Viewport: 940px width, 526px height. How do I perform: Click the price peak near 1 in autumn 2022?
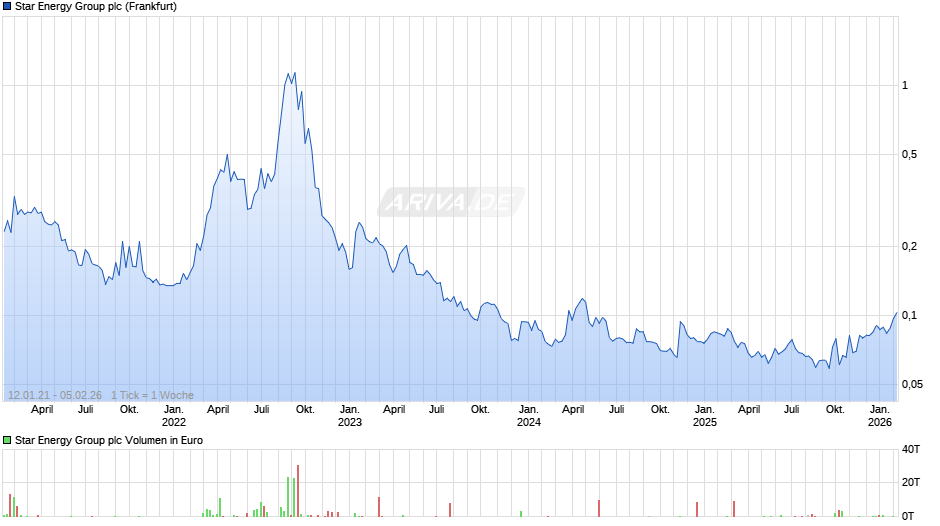(x=294, y=73)
